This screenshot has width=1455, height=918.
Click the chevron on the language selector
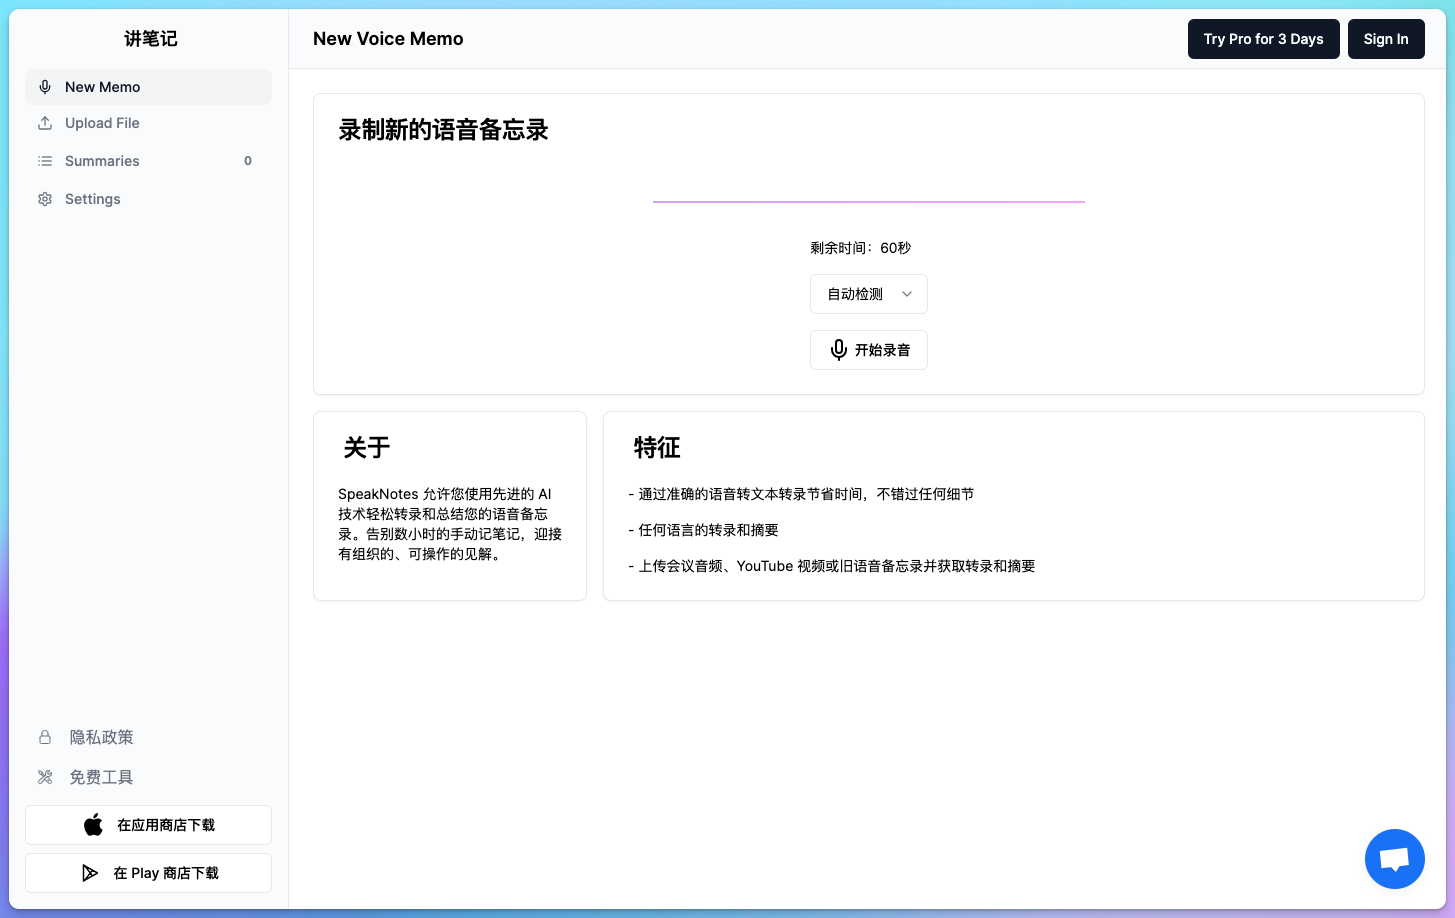907,294
